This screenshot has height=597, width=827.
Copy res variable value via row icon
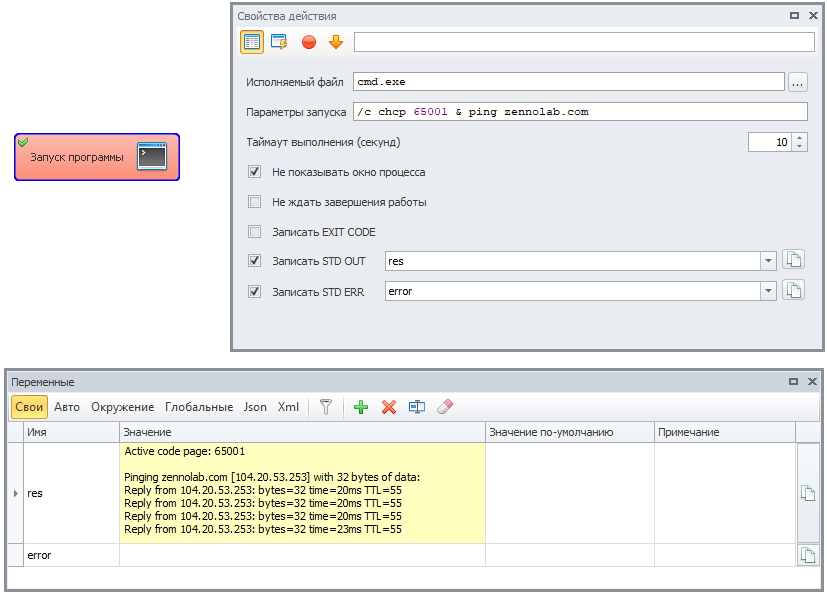(x=808, y=493)
